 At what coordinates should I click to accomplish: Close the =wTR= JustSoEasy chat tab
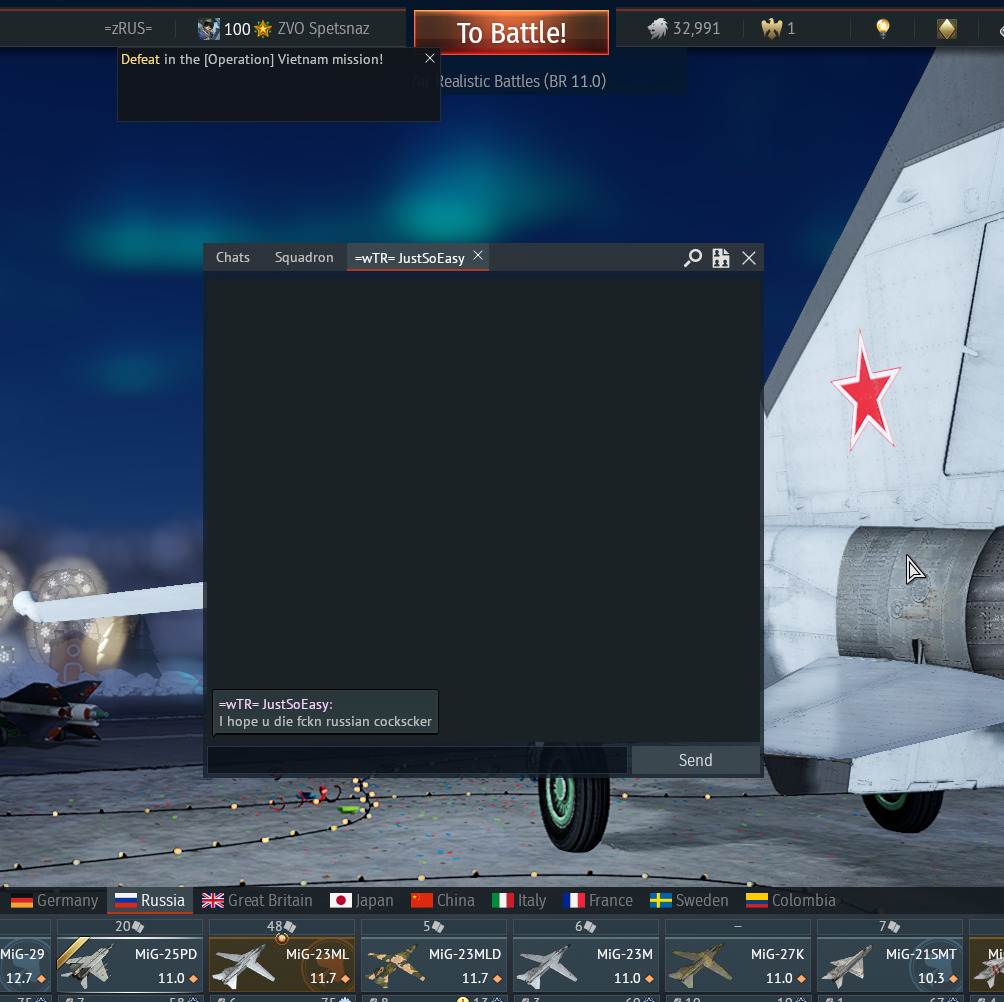pyautogui.click(x=478, y=256)
